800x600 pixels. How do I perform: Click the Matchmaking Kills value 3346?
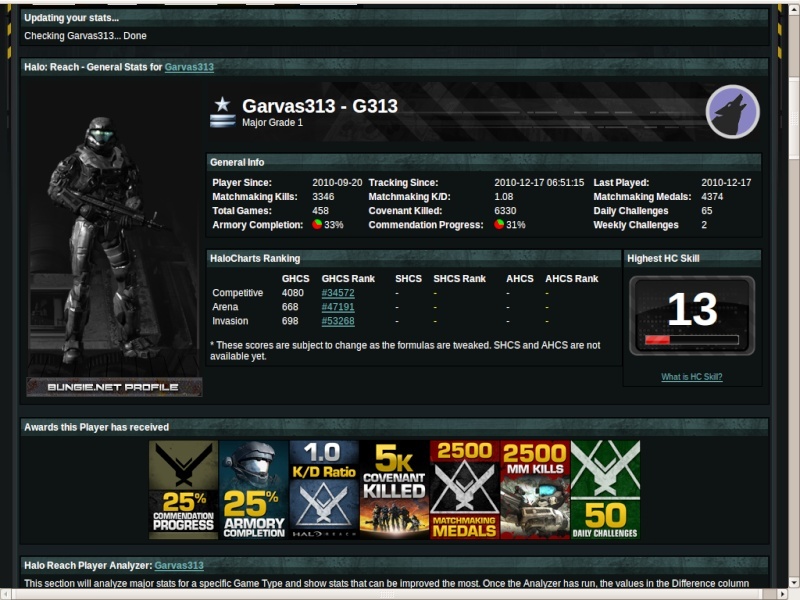pyautogui.click(x=323, y=197)
